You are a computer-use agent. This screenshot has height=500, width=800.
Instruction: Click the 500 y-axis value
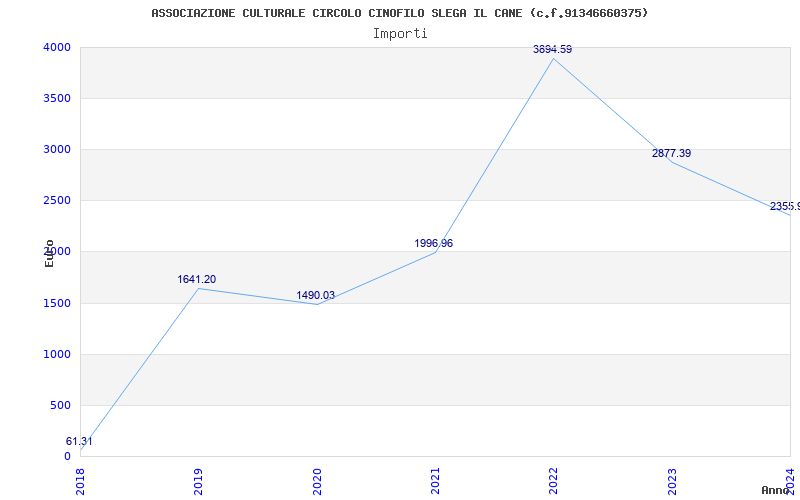(61, 406)
